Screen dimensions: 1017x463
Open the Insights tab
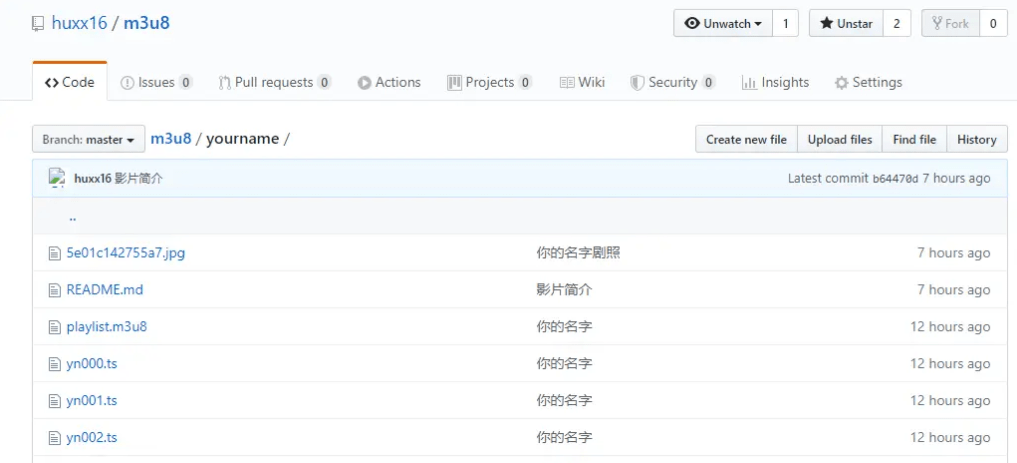(x=775, y=82)
